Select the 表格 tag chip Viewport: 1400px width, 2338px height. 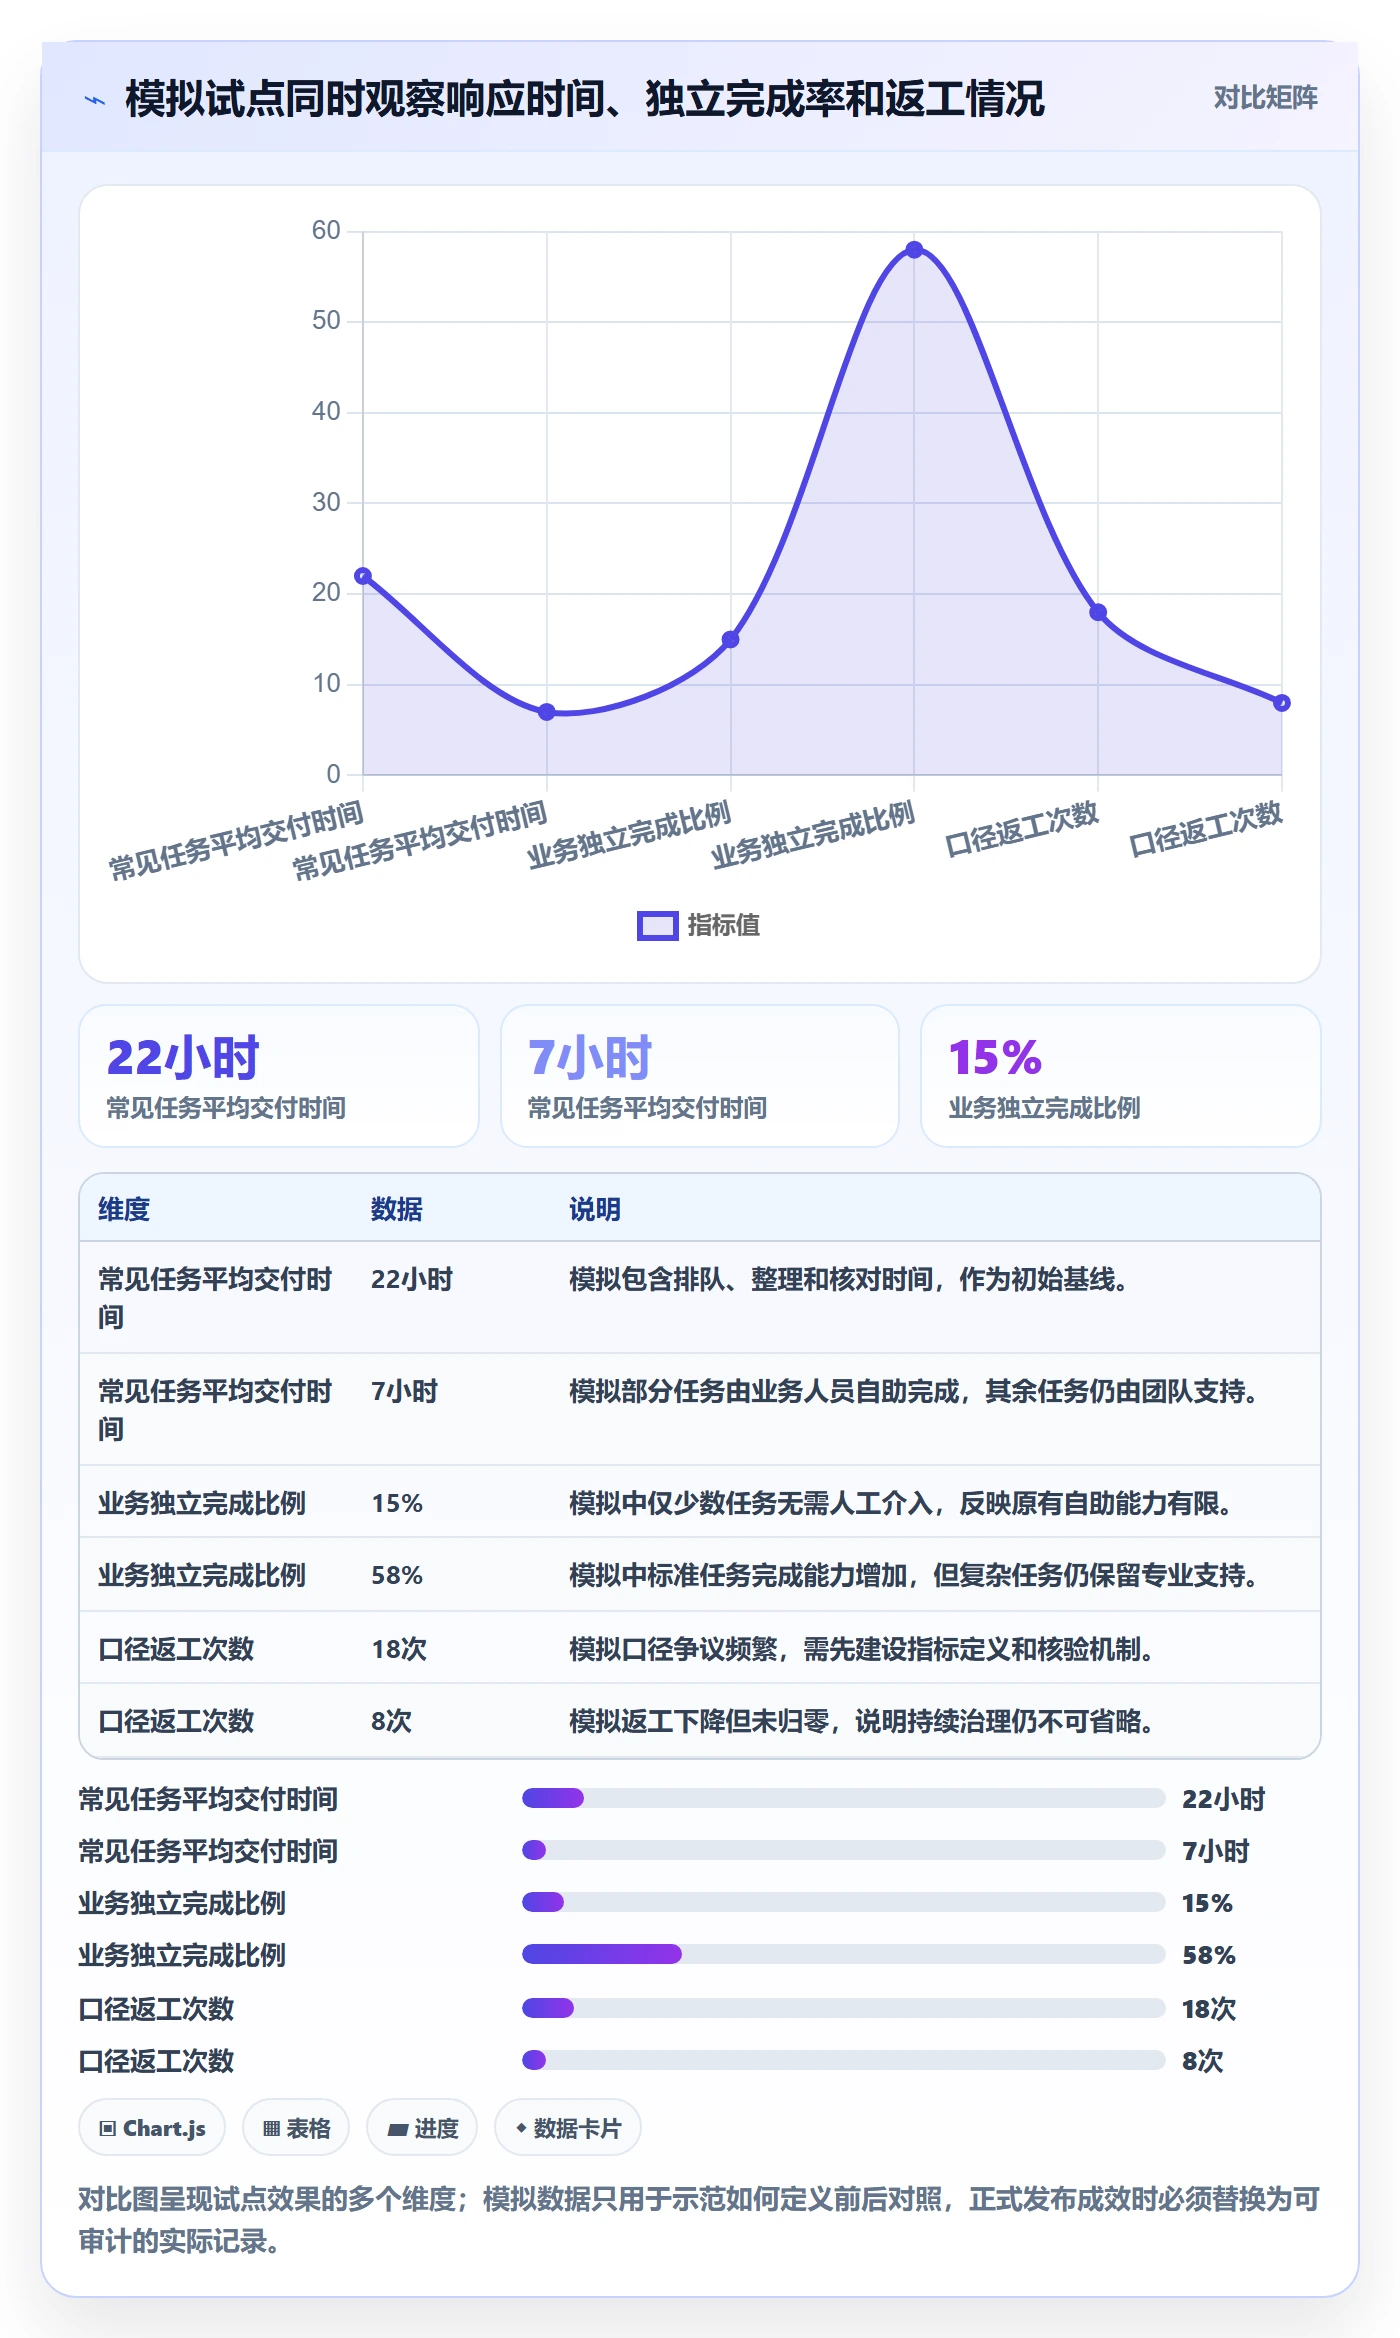[x=296, y=2128]
